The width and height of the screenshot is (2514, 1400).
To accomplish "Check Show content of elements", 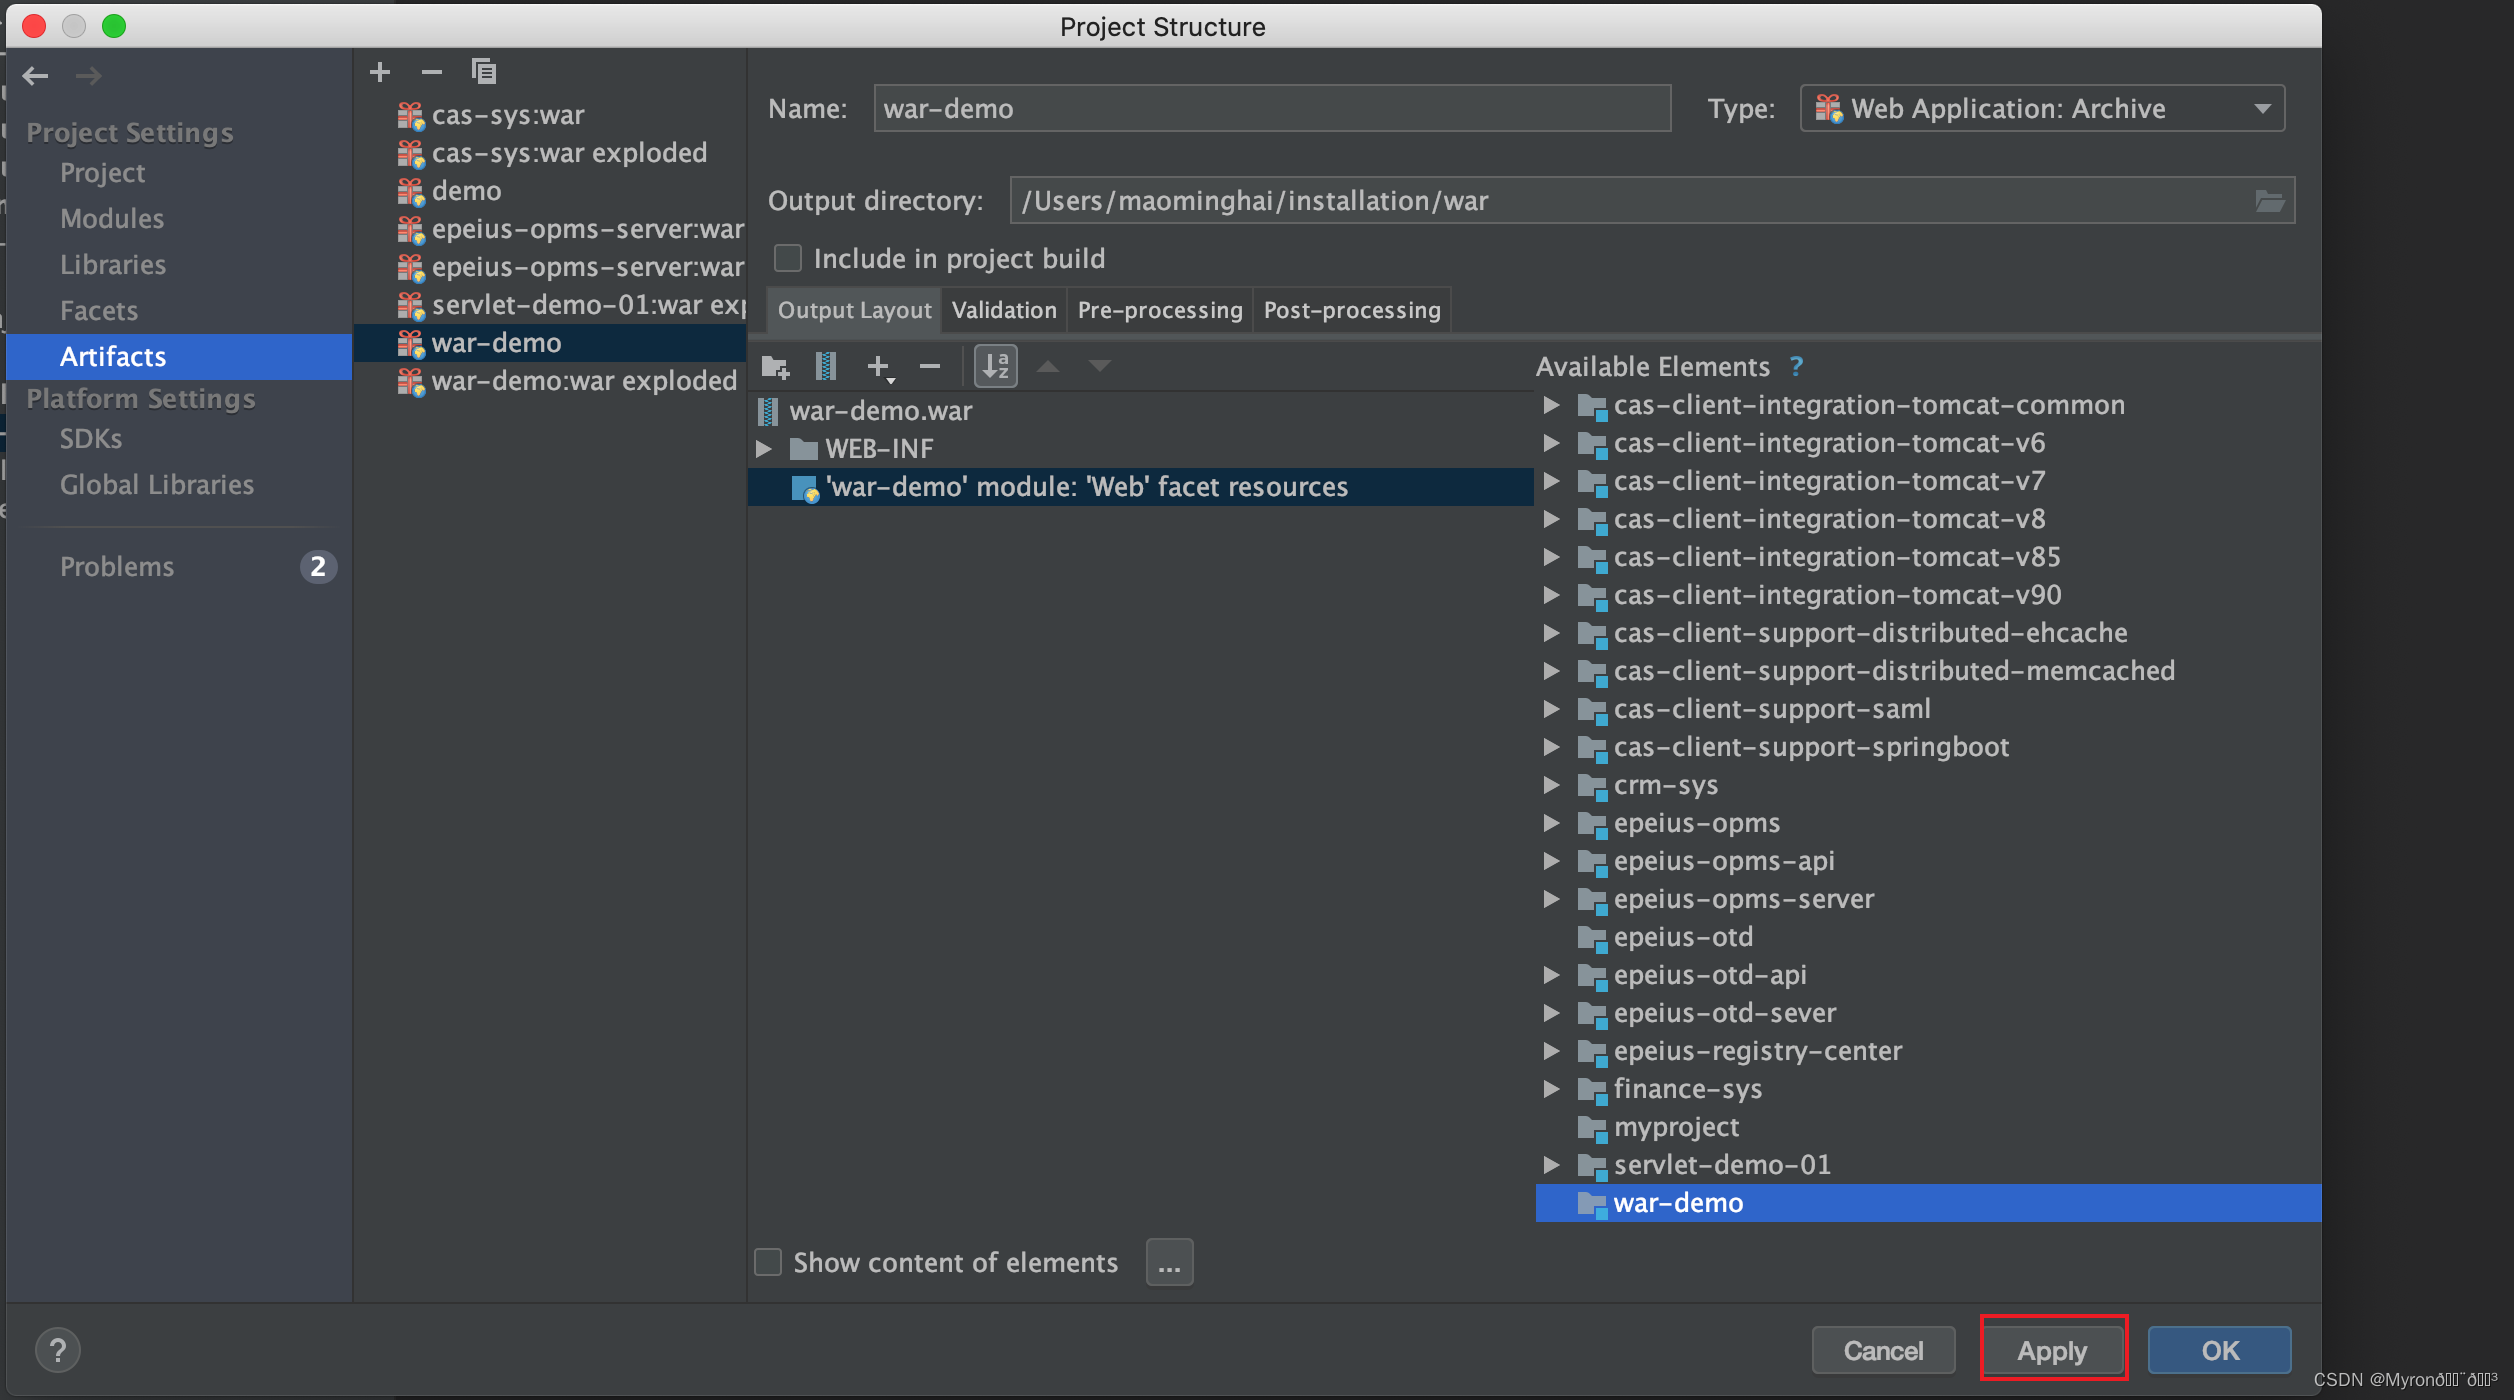I will [768, 1263].
